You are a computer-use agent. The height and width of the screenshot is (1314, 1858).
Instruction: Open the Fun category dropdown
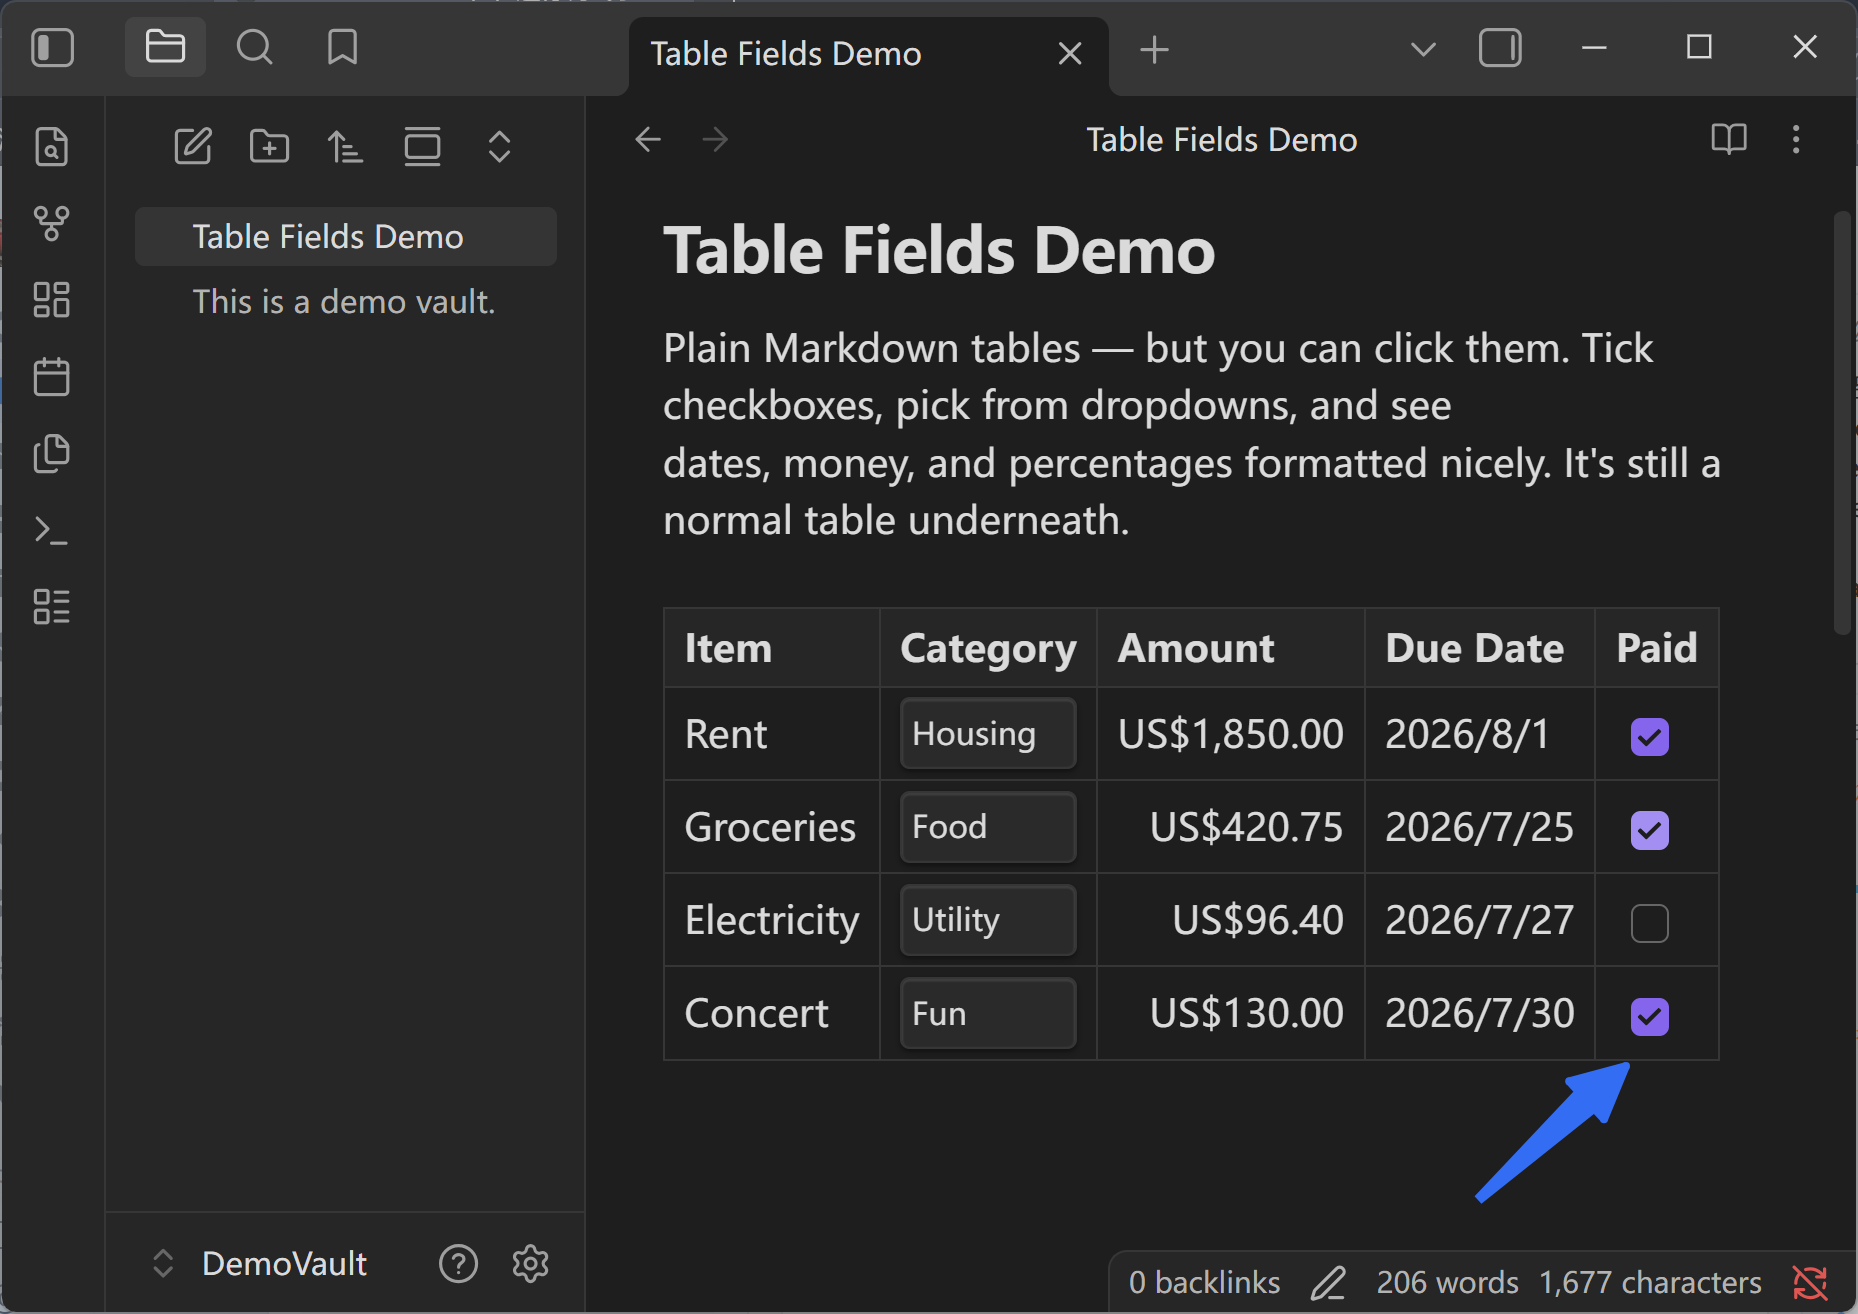pyautogui.click(x=988, y=1013)
